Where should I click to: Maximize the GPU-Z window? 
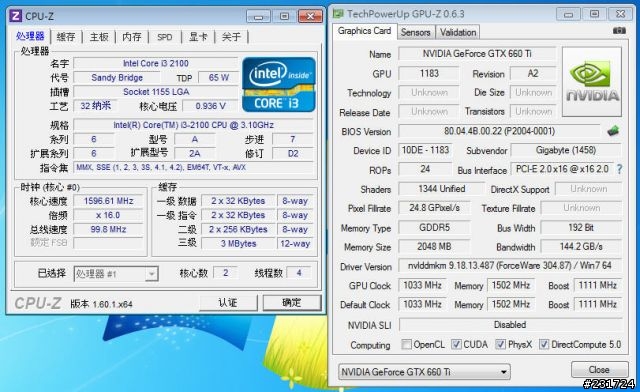point(594,14)
